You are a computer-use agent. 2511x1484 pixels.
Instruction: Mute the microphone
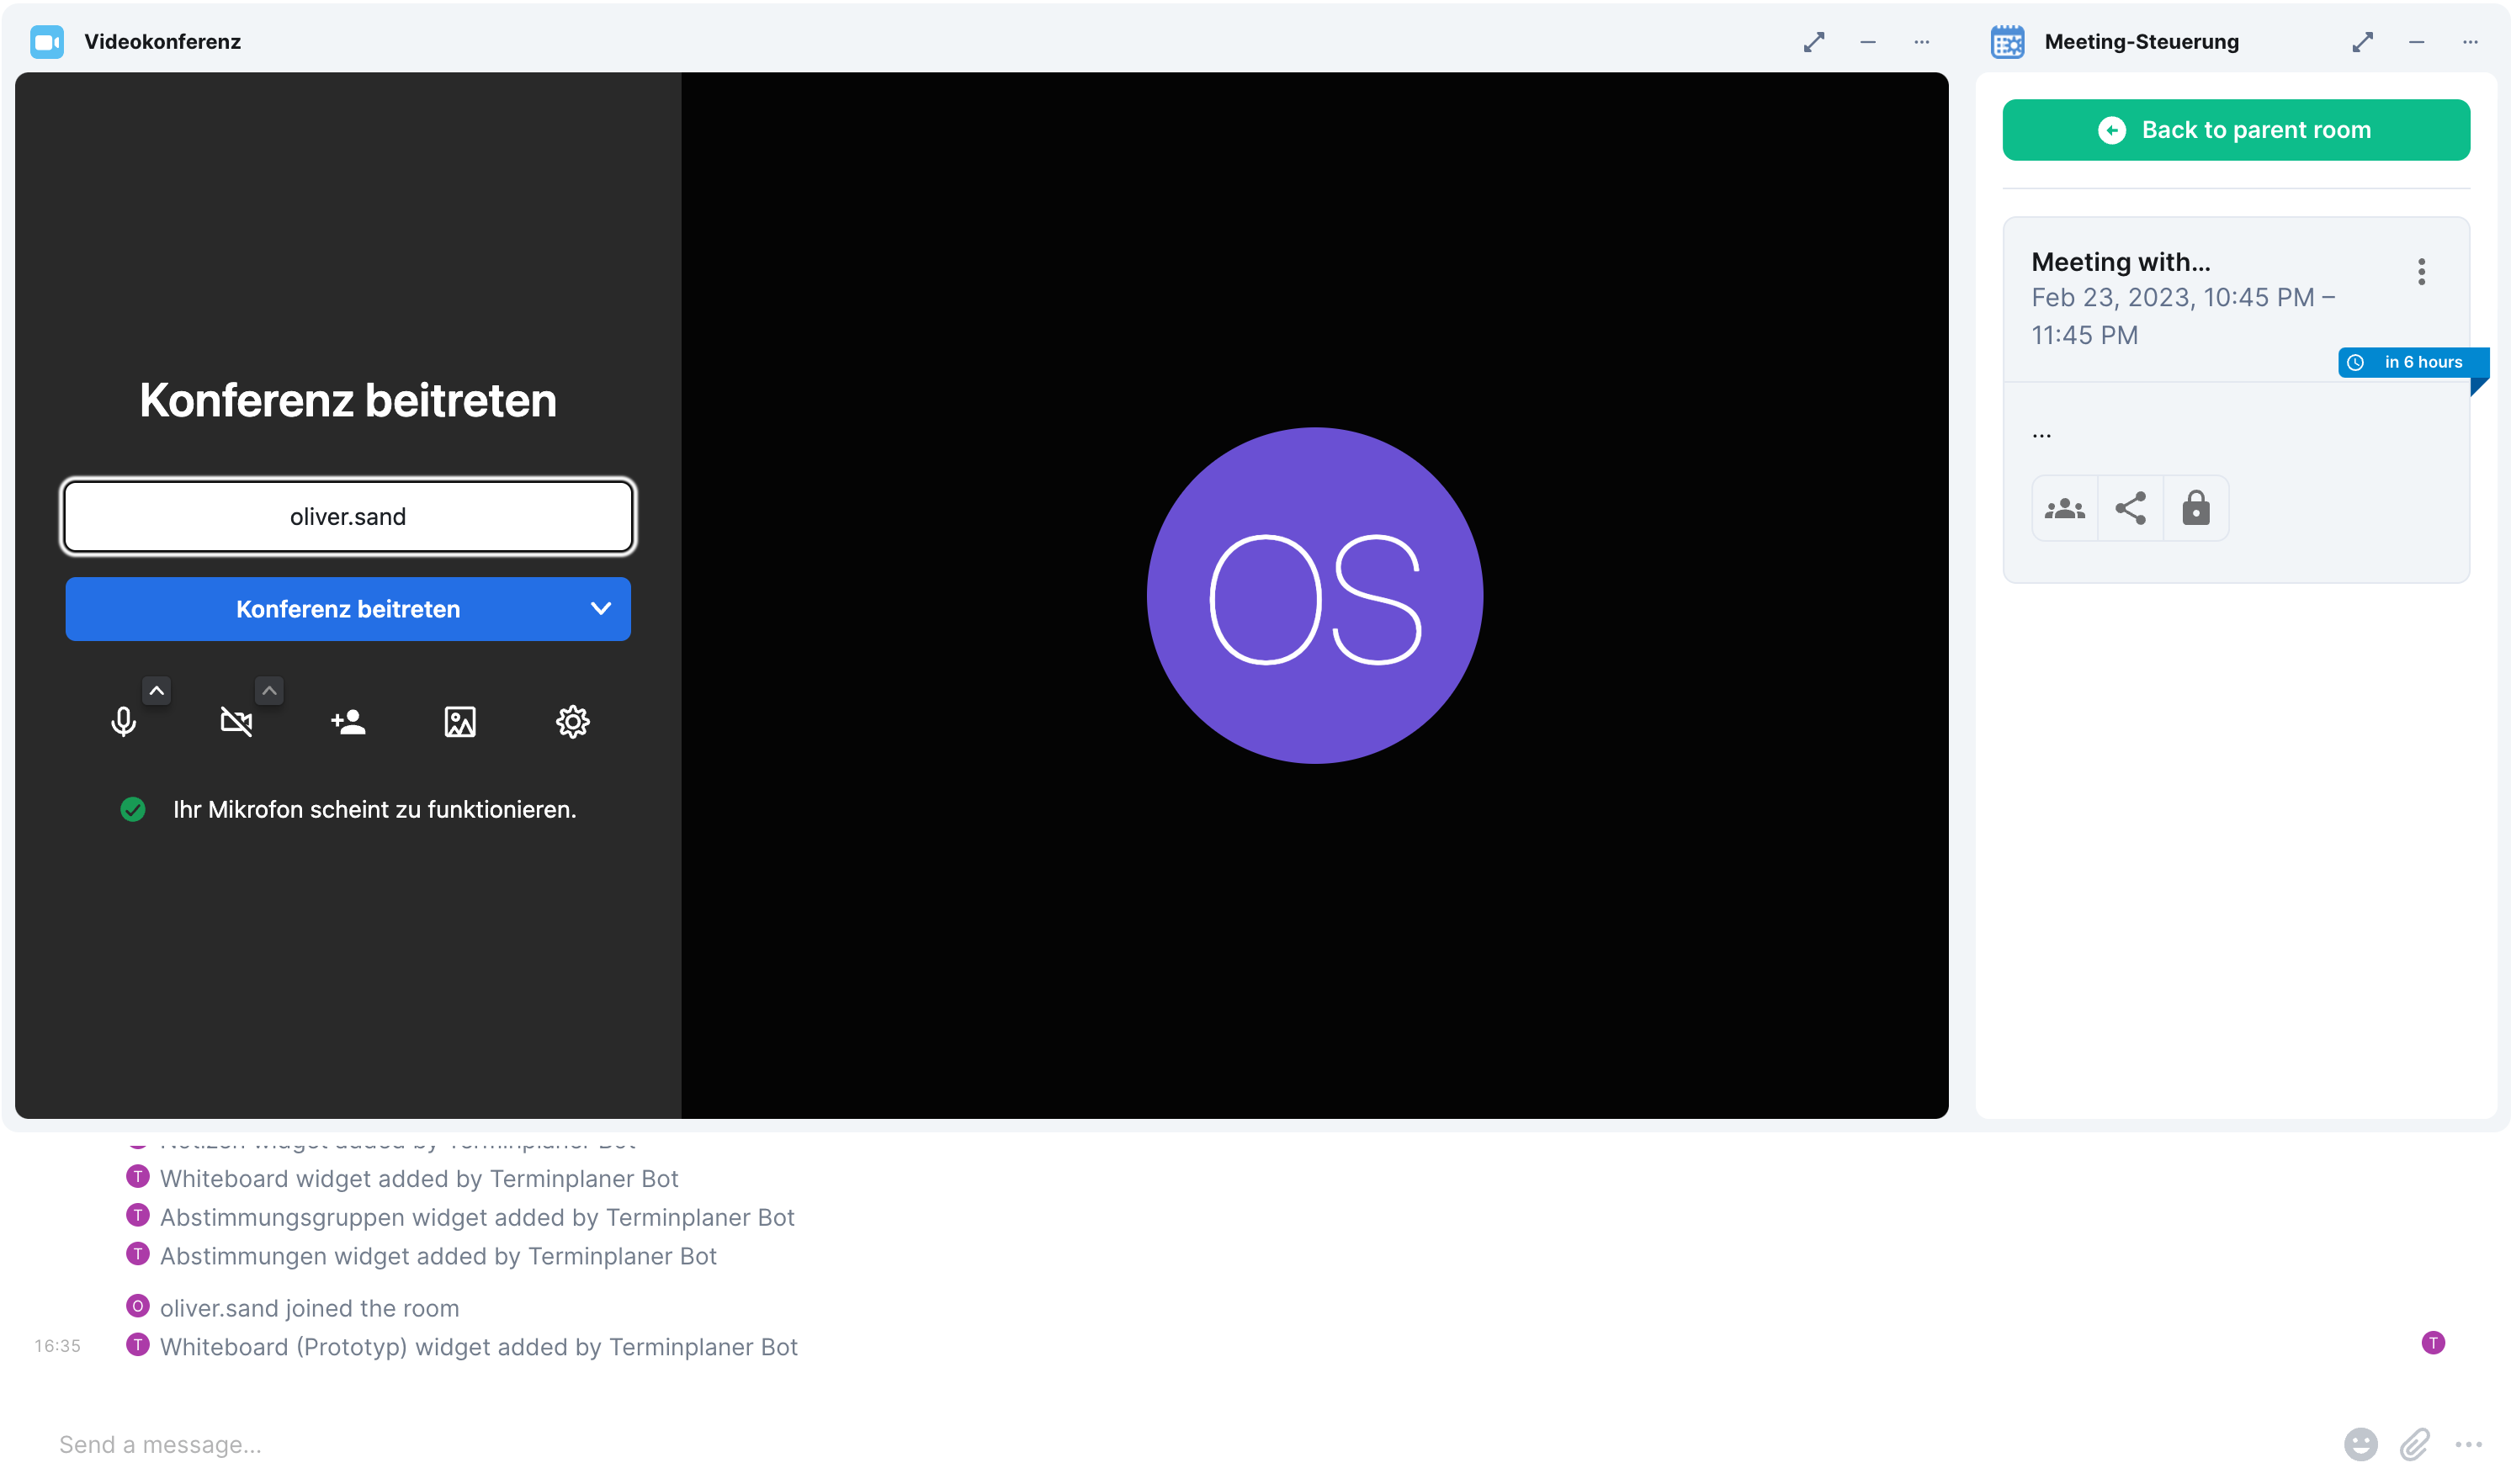point(123,721)
